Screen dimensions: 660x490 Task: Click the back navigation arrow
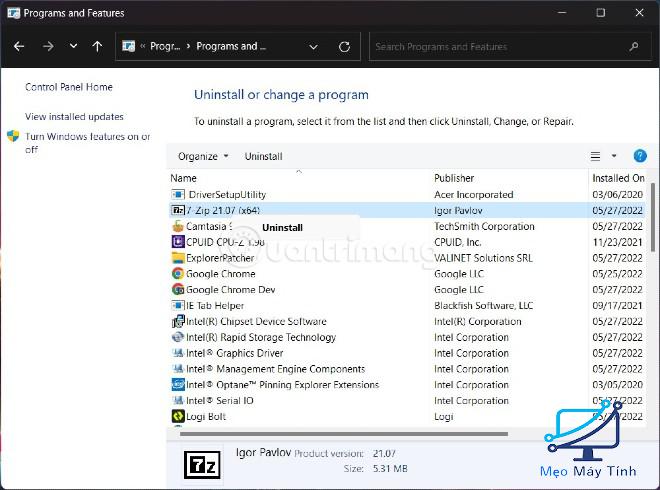19,46
